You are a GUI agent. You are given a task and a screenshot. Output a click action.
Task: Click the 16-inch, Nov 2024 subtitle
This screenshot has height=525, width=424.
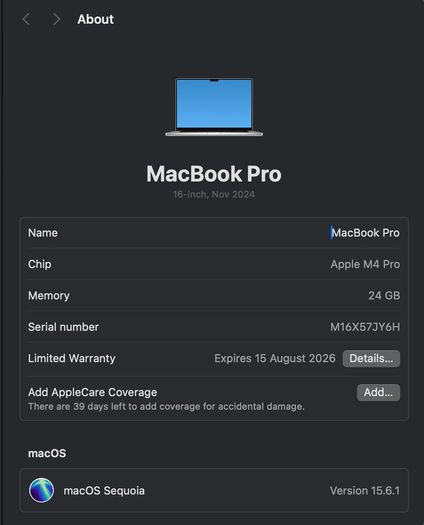coord(214,195)
